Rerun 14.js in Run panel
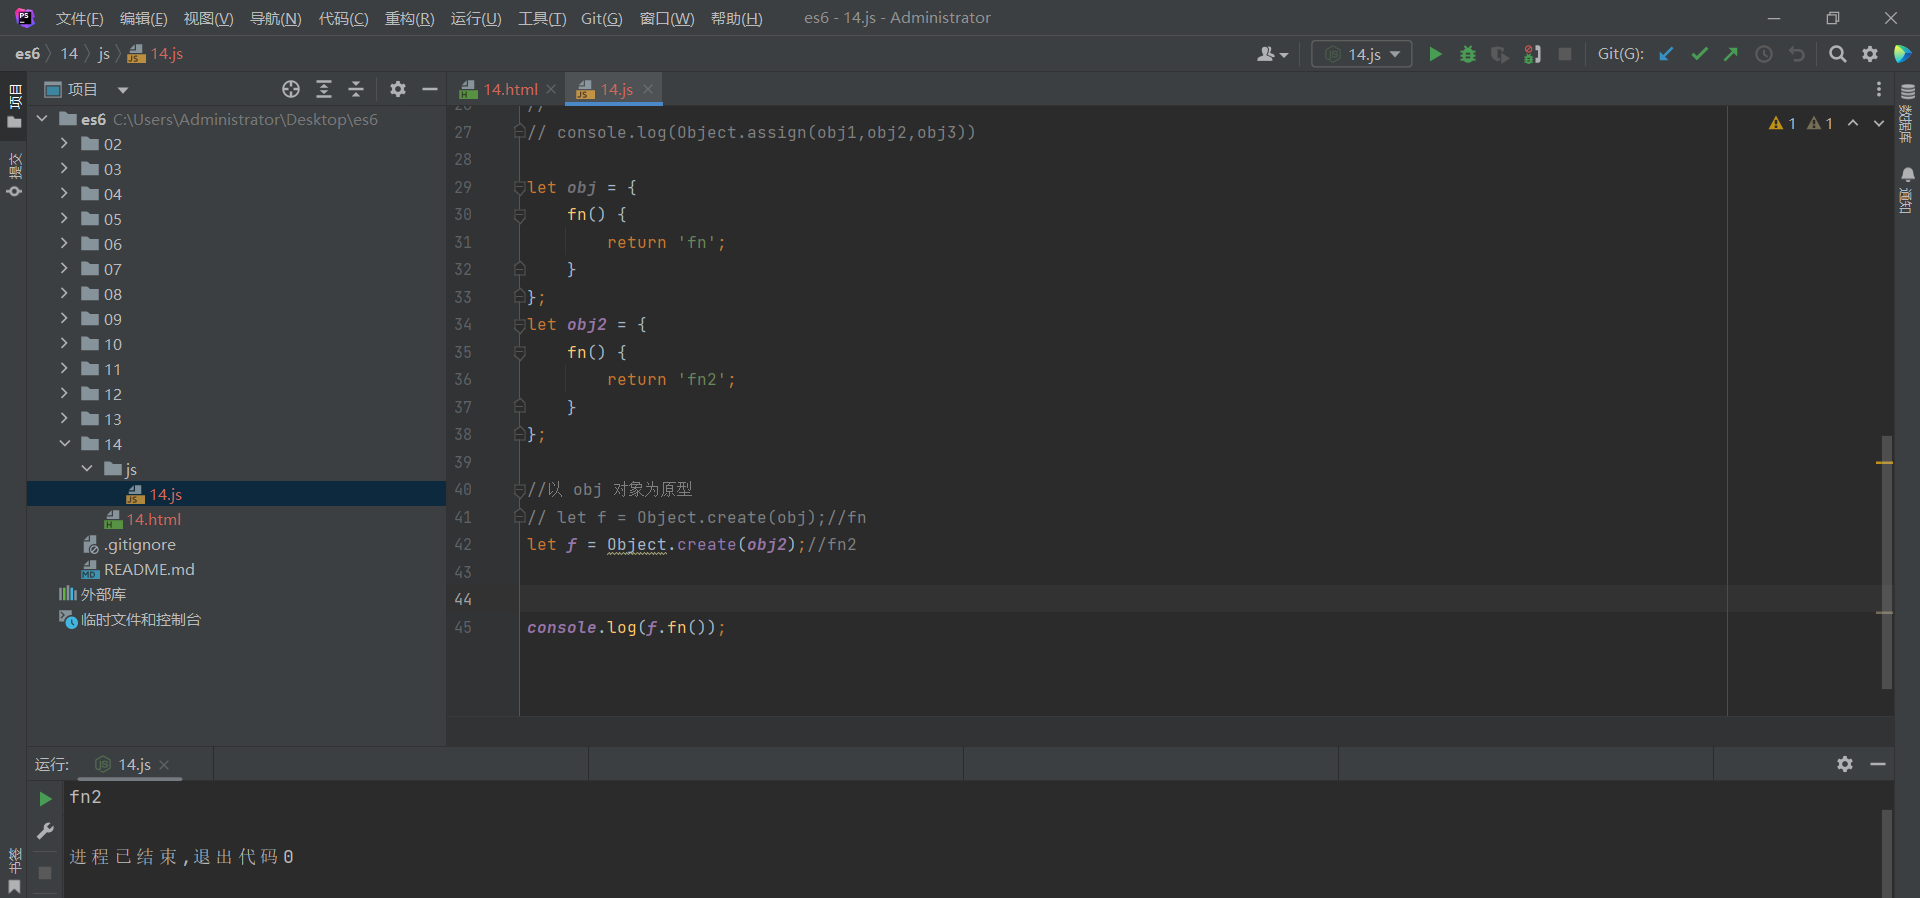This screenshot has height=898, width=1920. click(45, 799)
